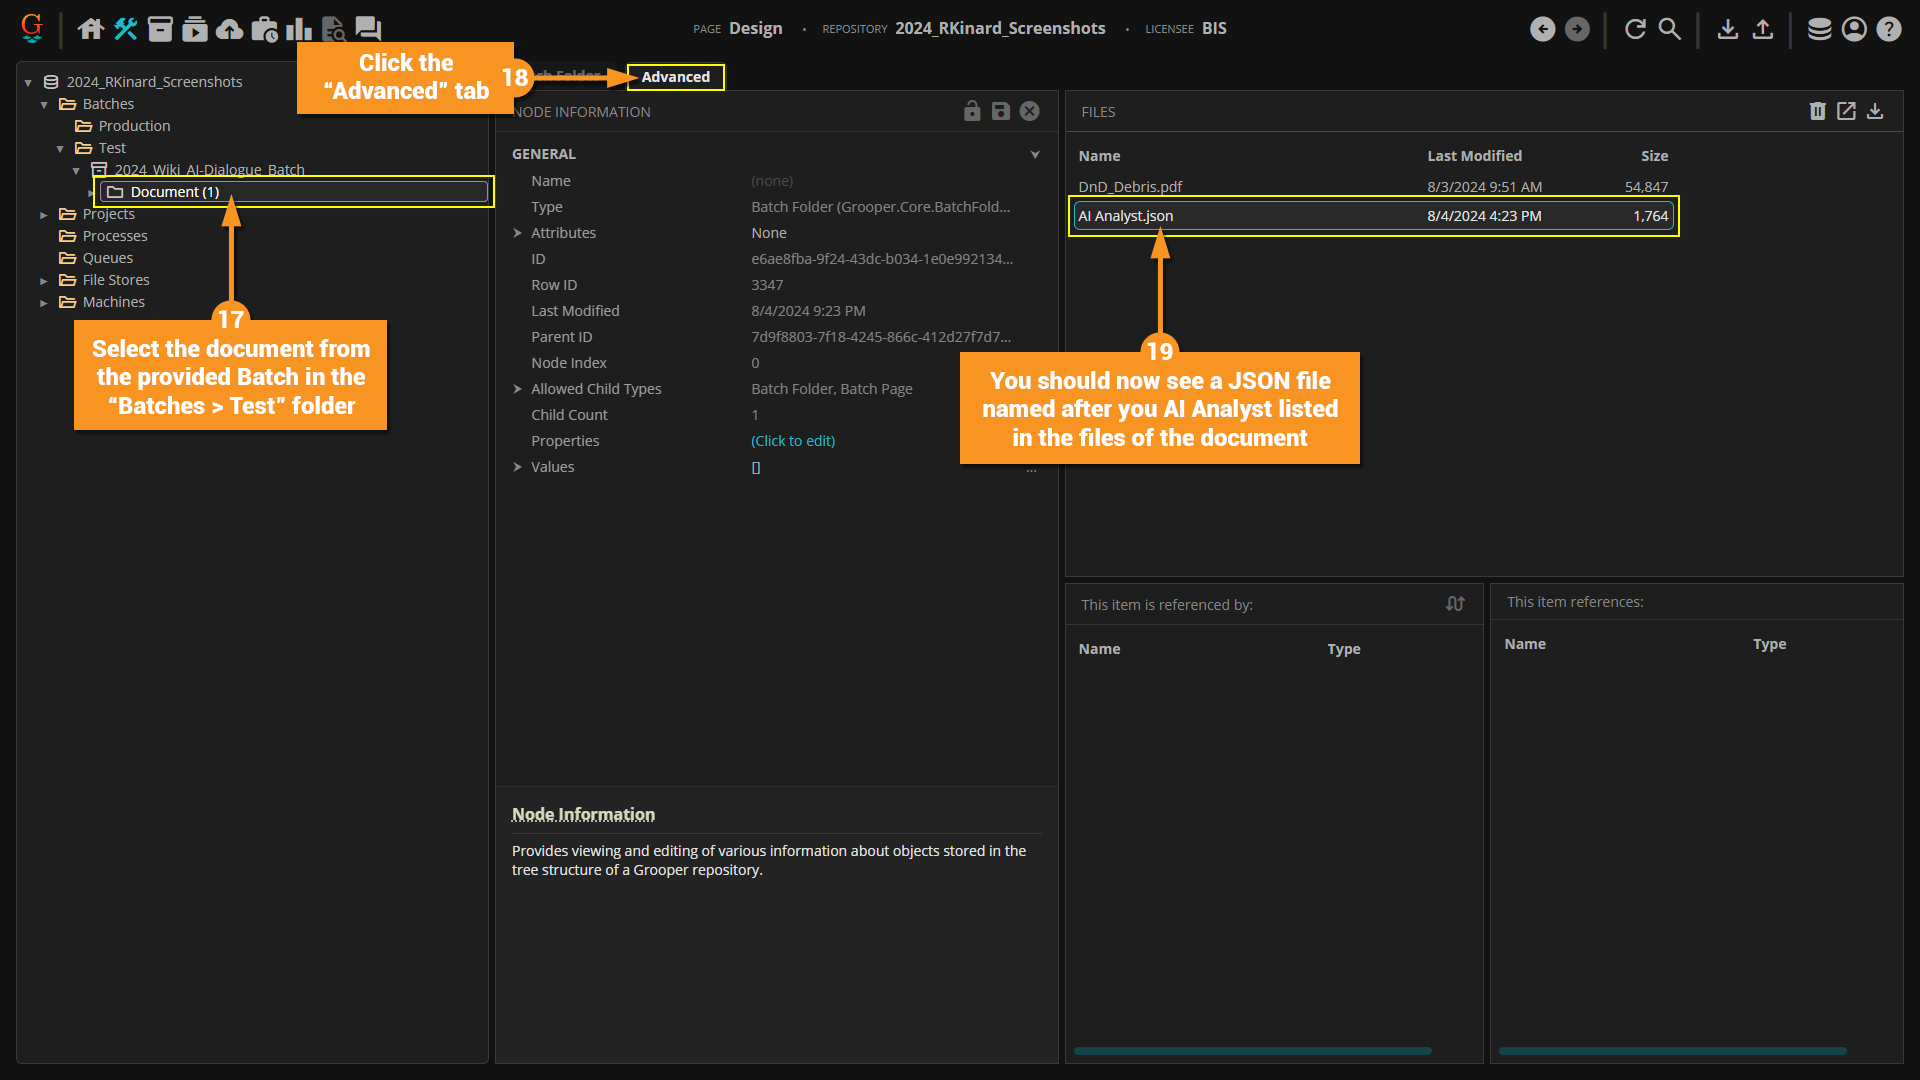Click the back navigation arrow
This screenshot has height=1080, width=1920.
coord(1543,29)
